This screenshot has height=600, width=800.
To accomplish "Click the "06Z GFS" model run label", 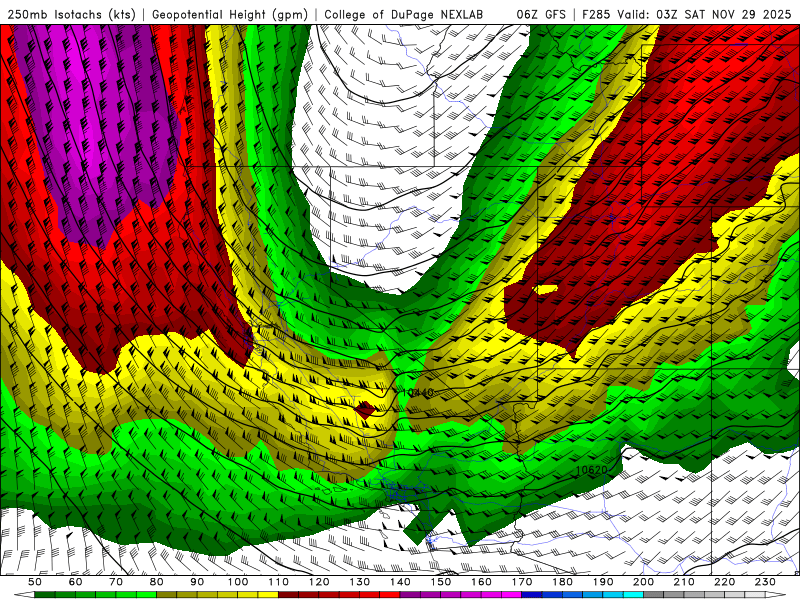I will pyautogui.click(x=541, y=14).
